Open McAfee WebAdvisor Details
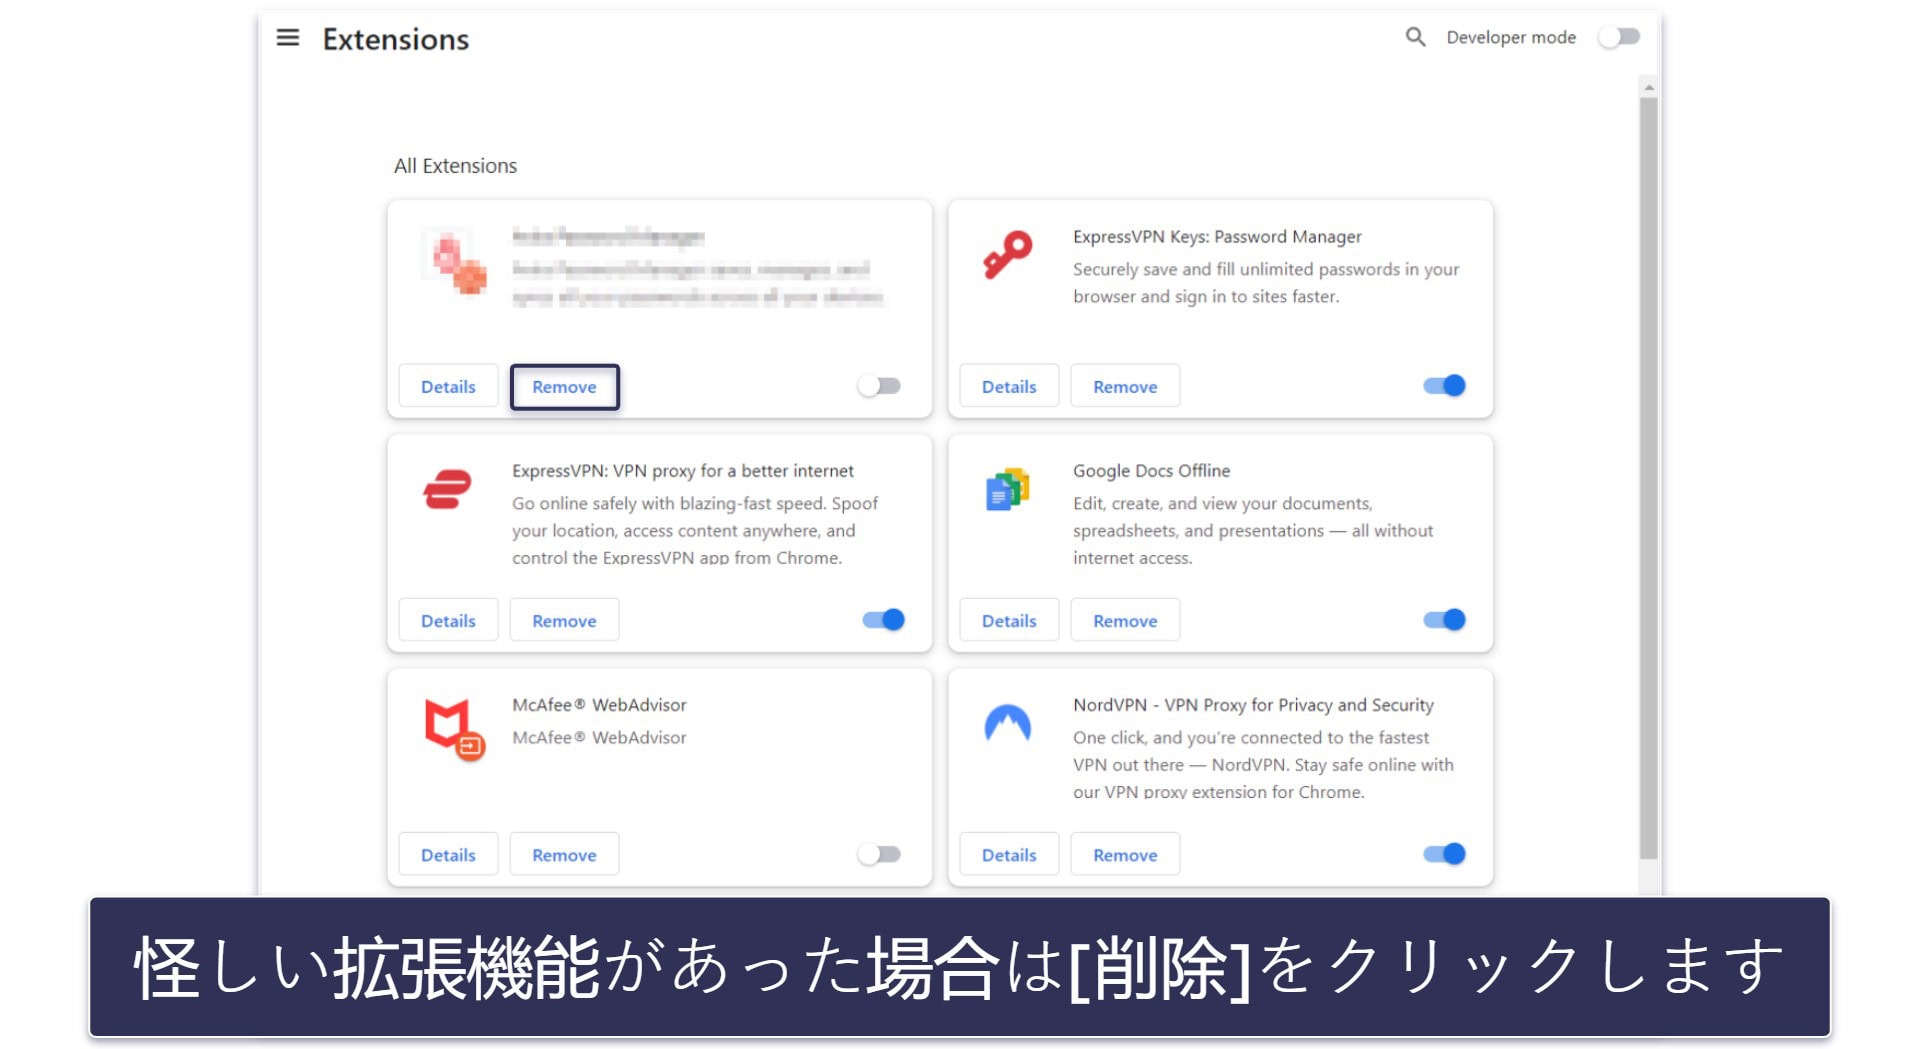Image resolution: width=1919 pixels, height=1049 pixels. coord(448,854)
